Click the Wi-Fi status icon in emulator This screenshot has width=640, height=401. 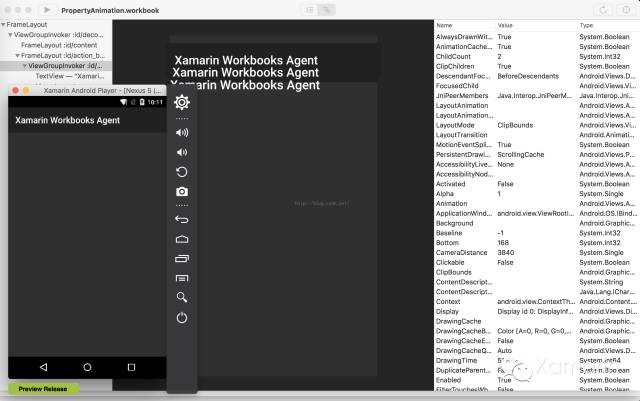[x=124, y=102]
